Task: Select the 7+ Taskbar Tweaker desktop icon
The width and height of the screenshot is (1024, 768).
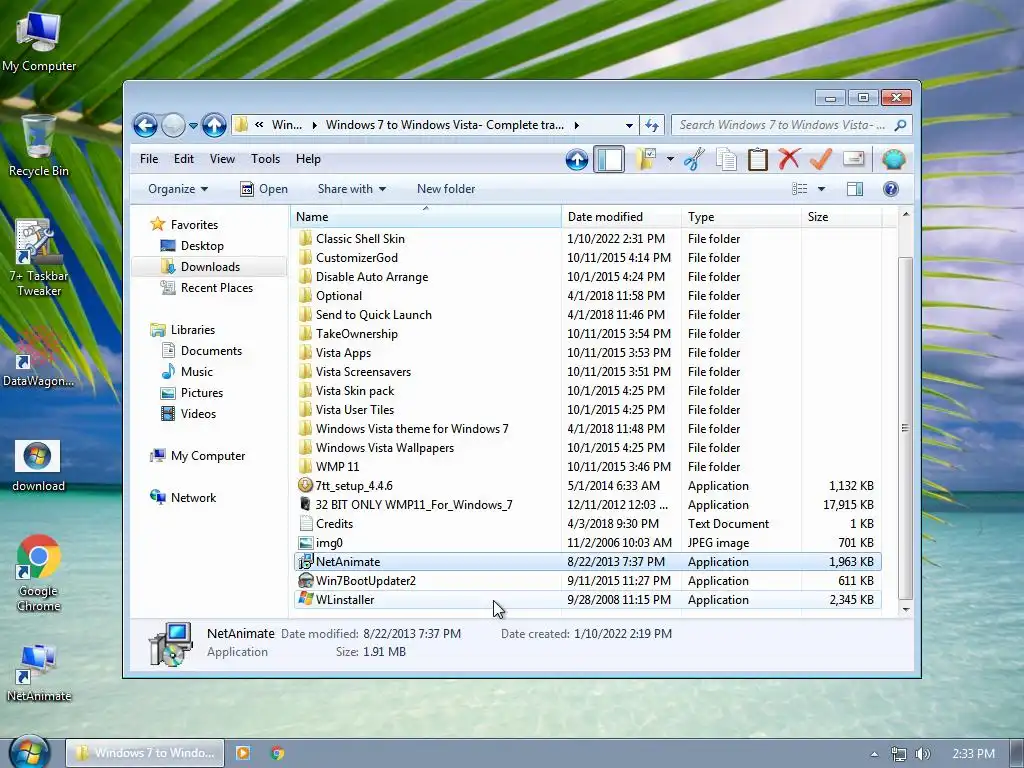Action: (38, 258)
